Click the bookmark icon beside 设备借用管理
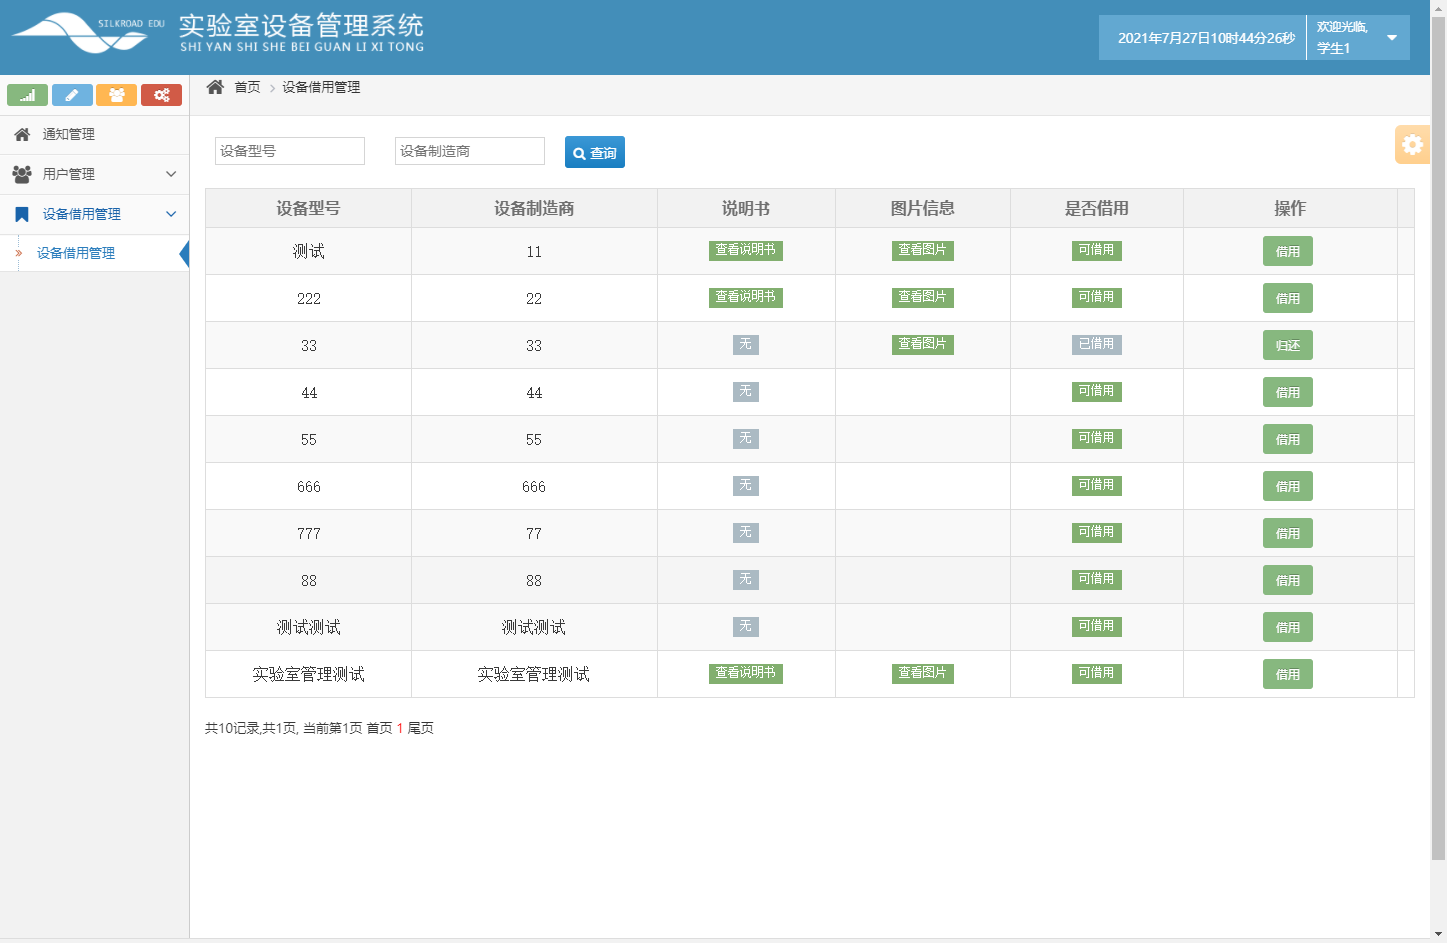 click(x=20, y=214)
